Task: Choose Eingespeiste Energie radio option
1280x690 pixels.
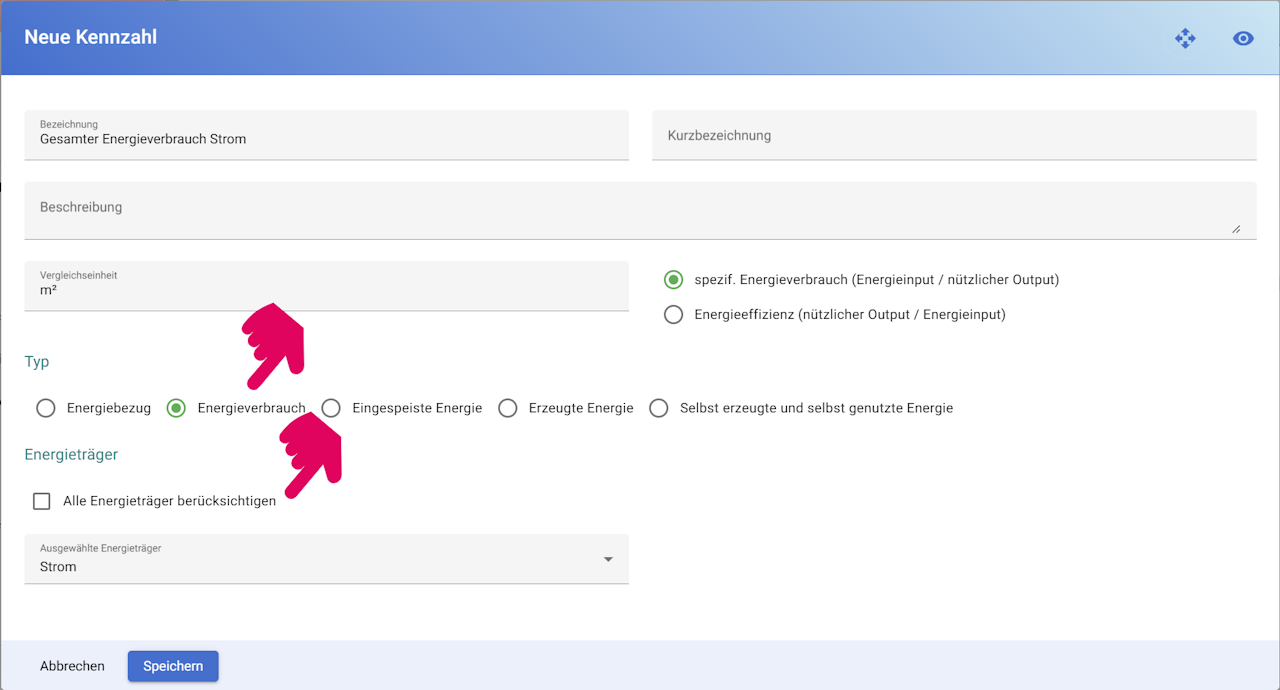Action: tap(331, 408)
